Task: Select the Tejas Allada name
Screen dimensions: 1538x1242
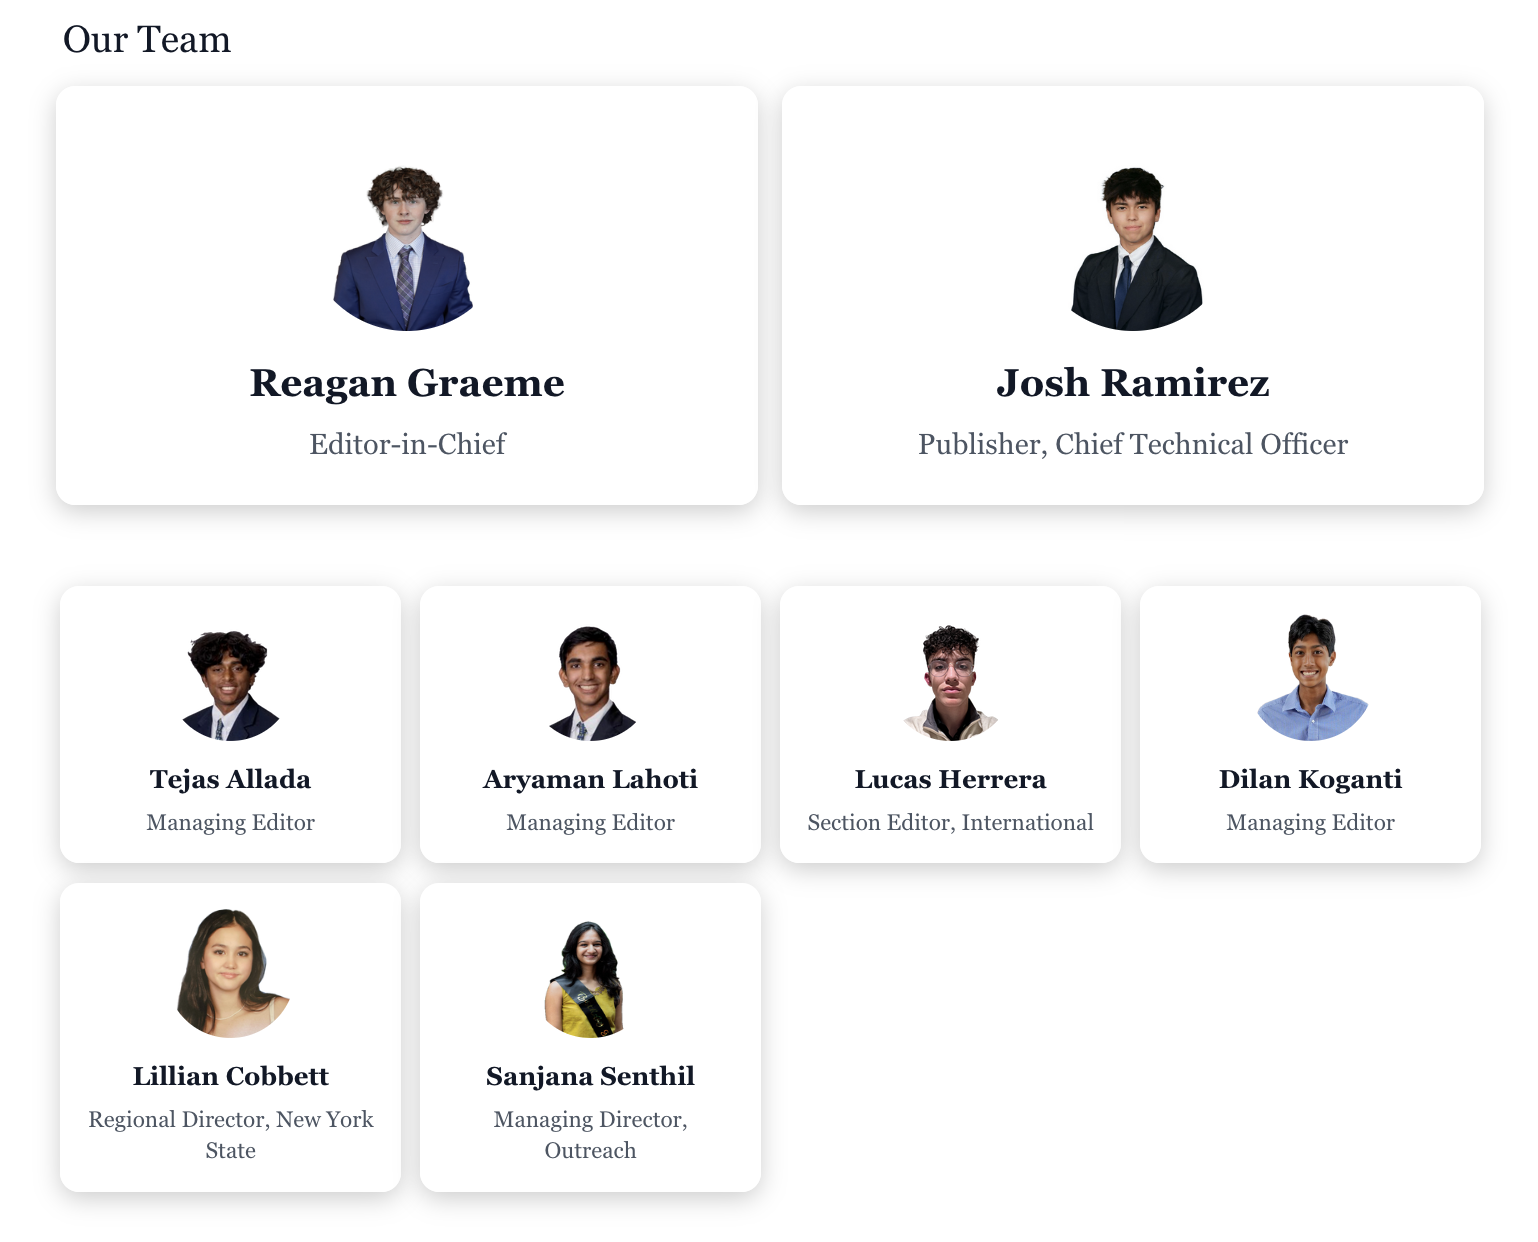Action: [x=230, y=779]
